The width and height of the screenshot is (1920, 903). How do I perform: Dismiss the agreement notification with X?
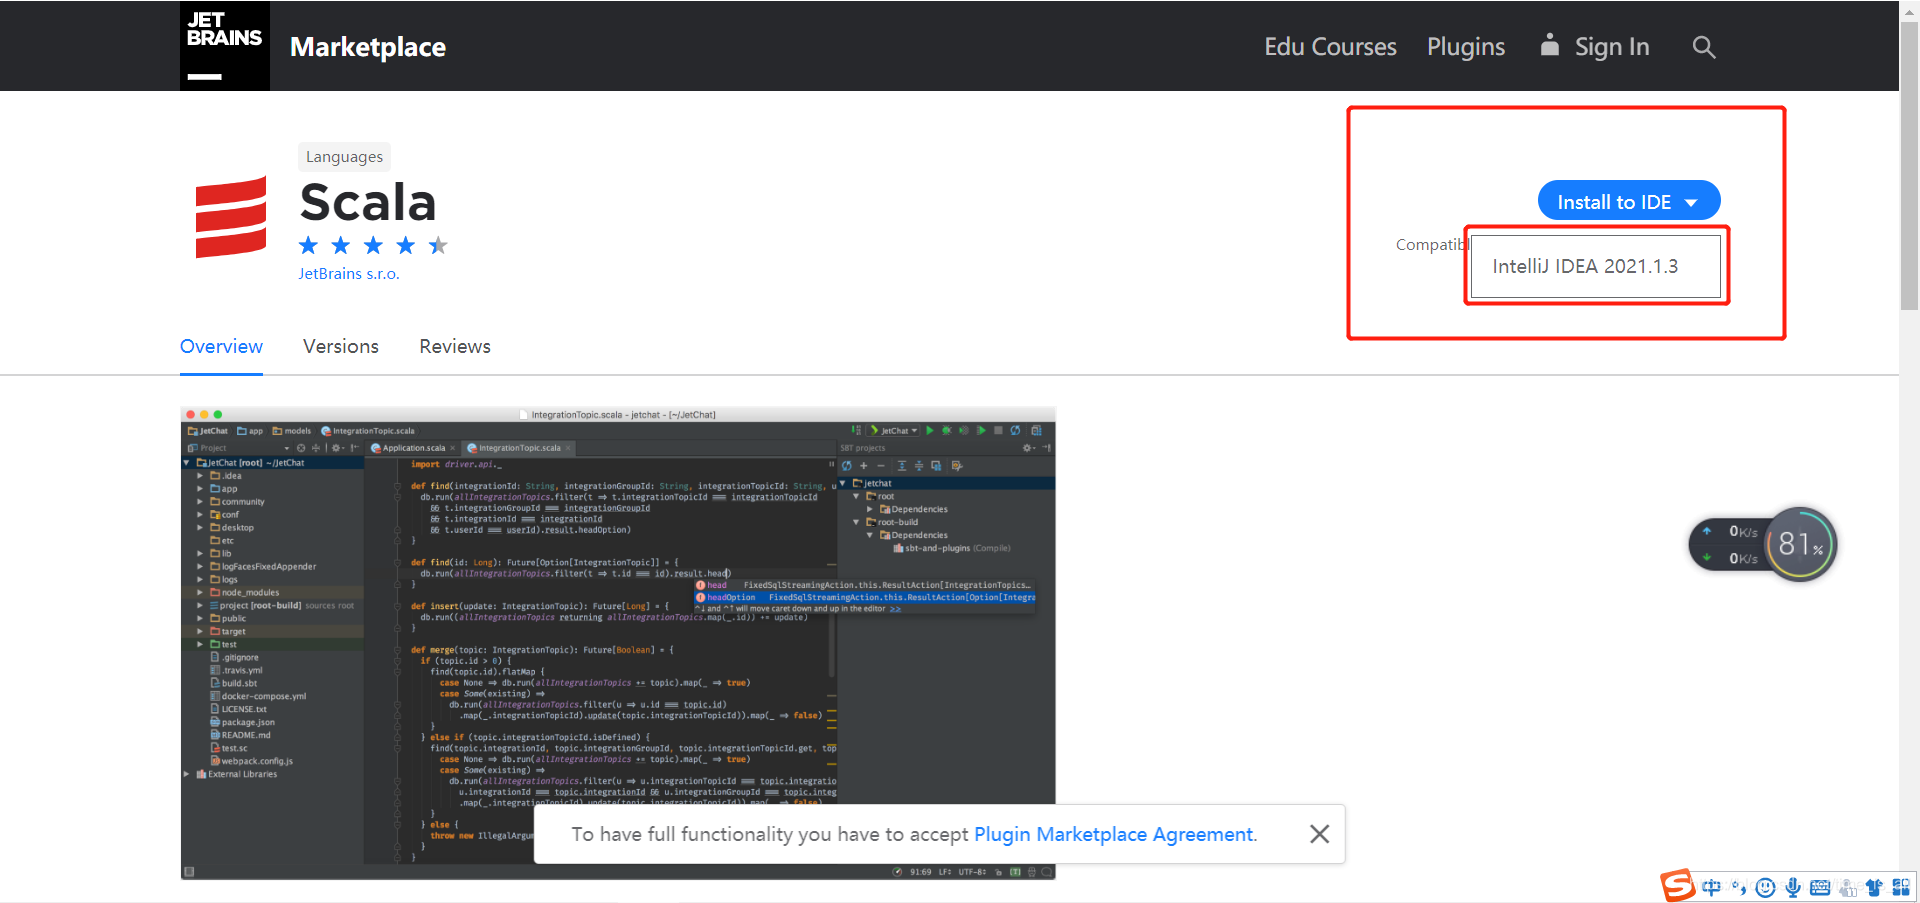[1319, 834]
